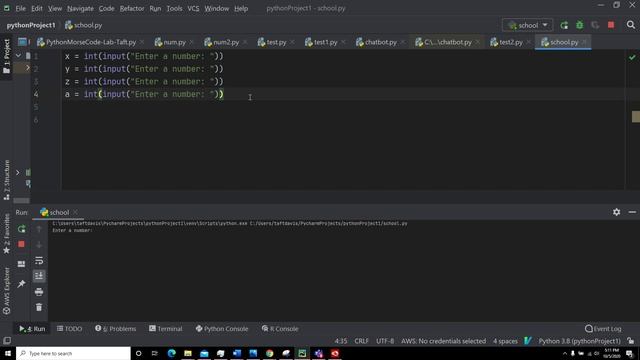The height and width of the screenshot is (360, 640).
Task: Open the Project tool window sidebar button
Action: (6, 56)
